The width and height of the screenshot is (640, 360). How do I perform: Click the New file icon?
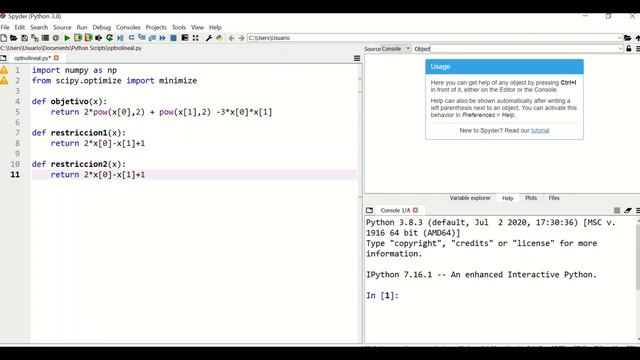[x=3, y=38]
